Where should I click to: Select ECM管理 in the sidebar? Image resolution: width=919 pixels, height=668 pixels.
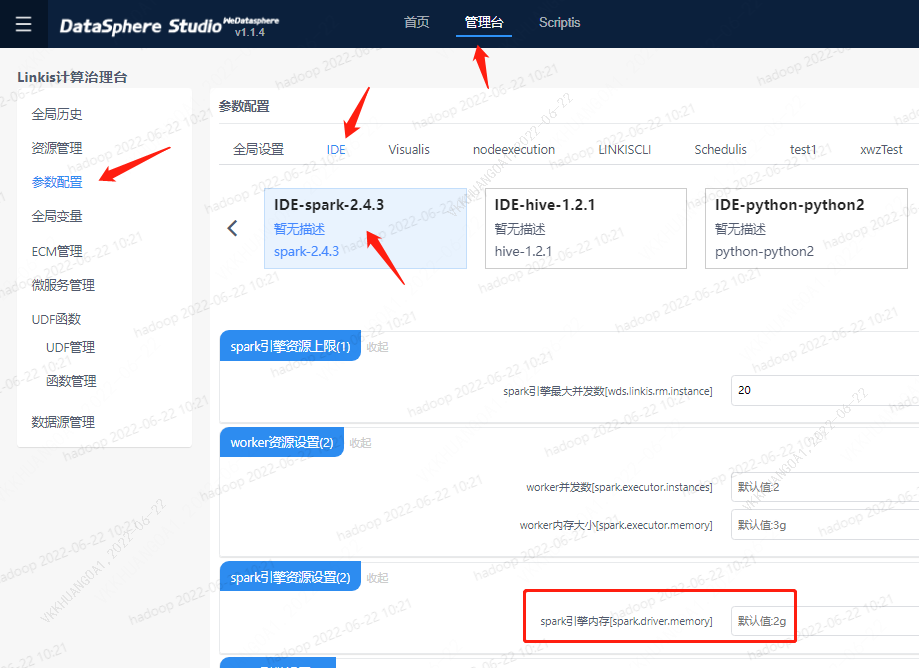57,251
